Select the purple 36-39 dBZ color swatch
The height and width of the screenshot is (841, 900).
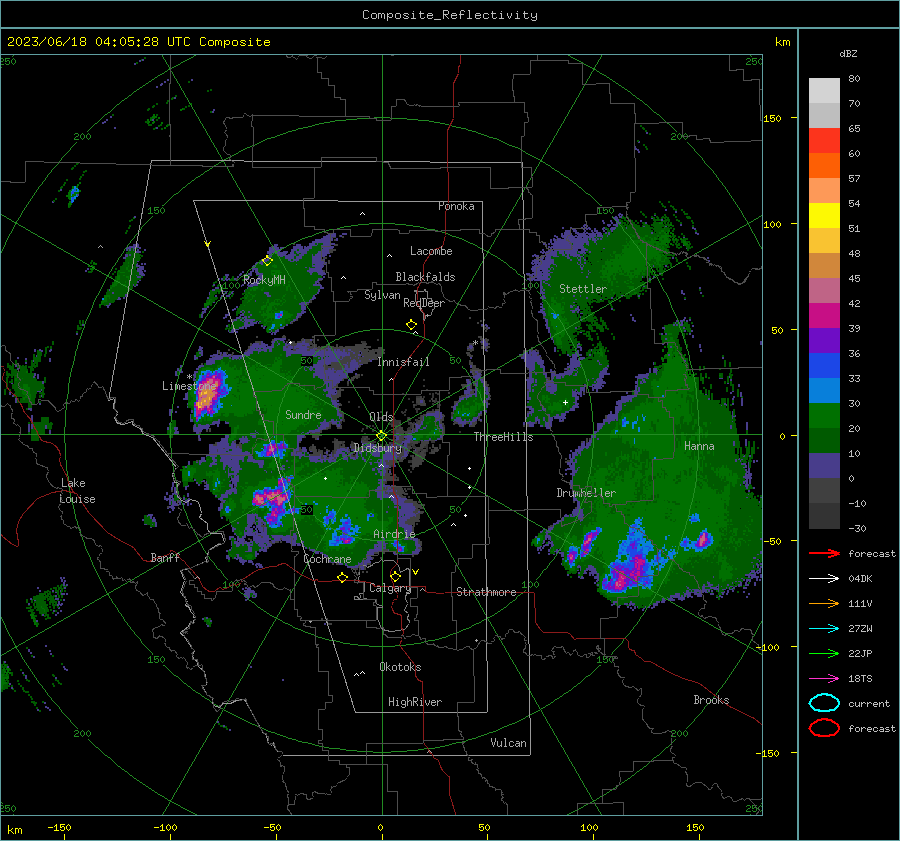[824, 340]
